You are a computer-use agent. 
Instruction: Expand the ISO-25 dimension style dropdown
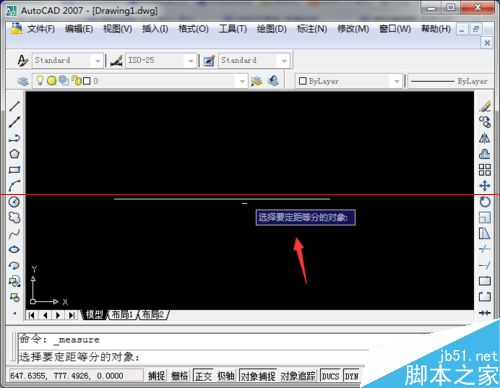(191, 61)
